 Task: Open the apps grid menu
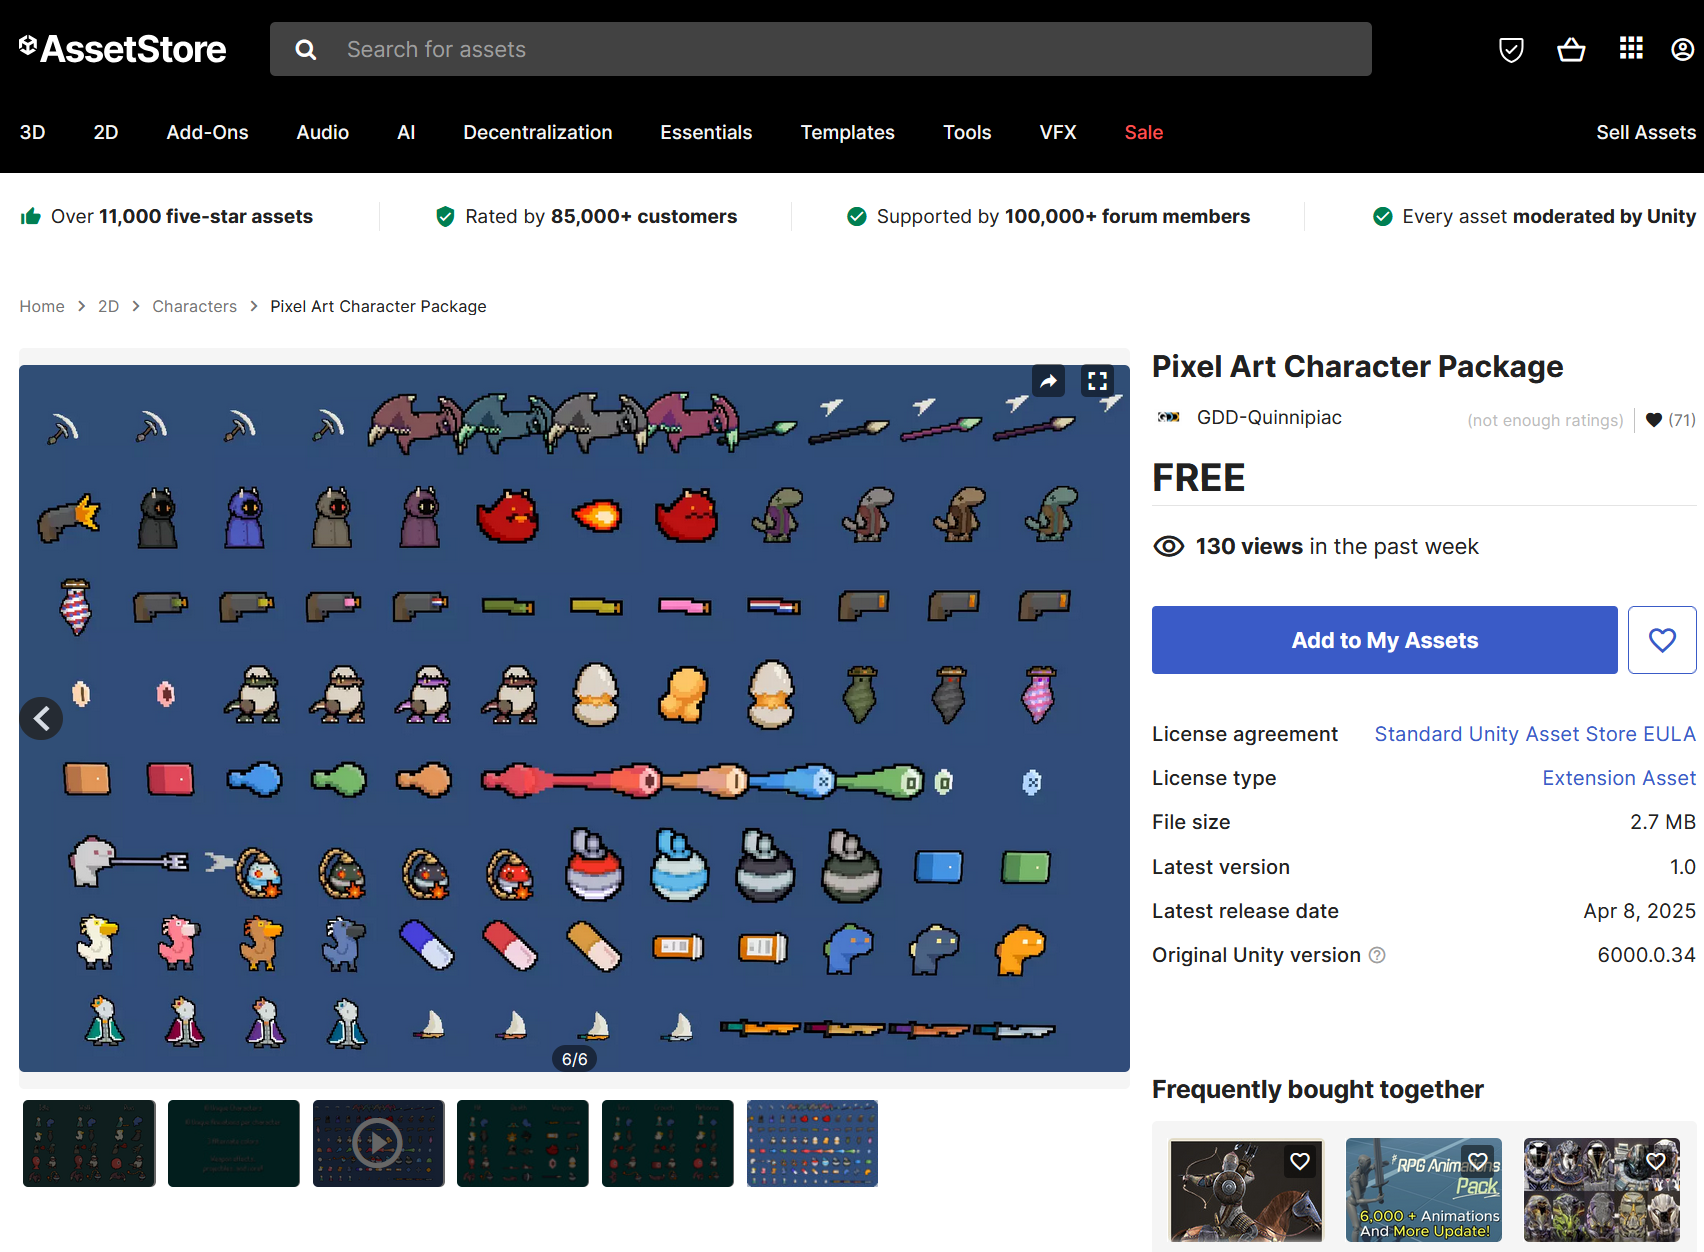pyautogui.click(x=1631, y=49)
